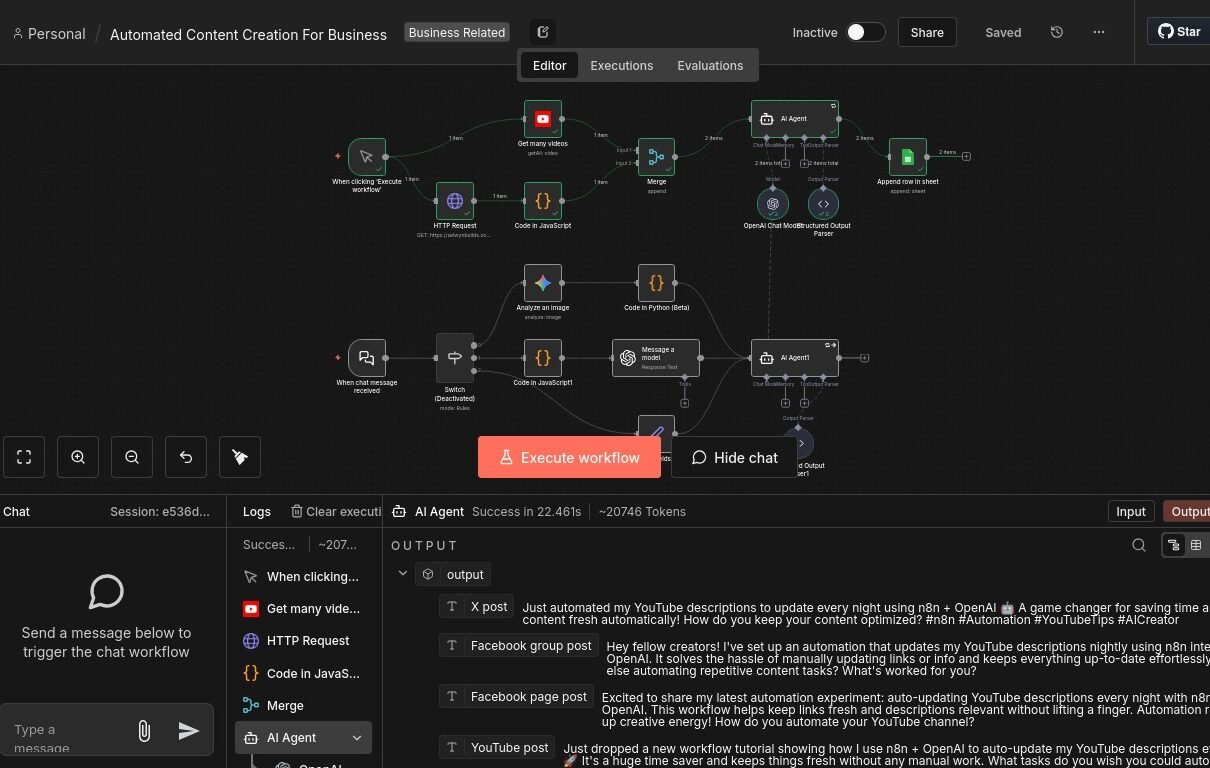
Task: Select the 'Get many videos' YouTube node
Action: 543,119
